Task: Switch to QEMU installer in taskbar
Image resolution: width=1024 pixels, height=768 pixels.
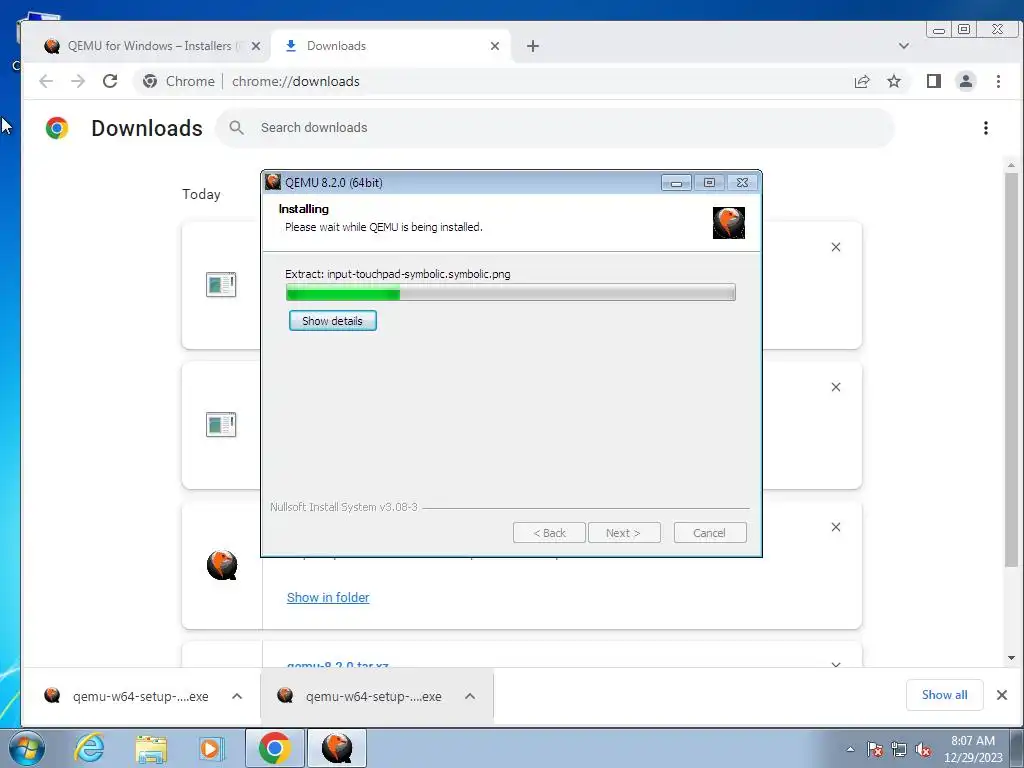Action: [x=337, y=748]
